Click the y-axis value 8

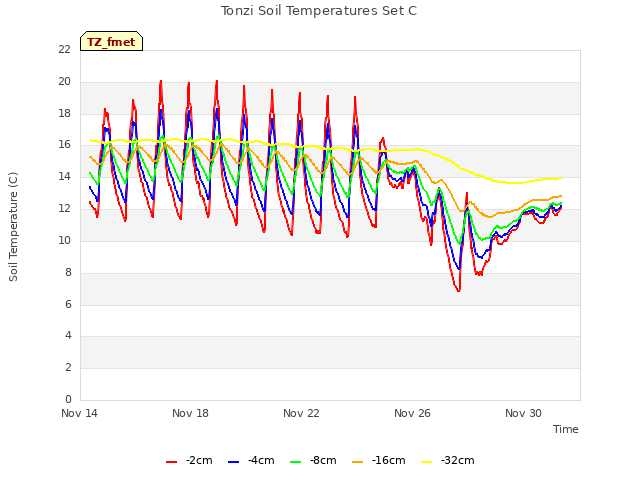point(68,272)
